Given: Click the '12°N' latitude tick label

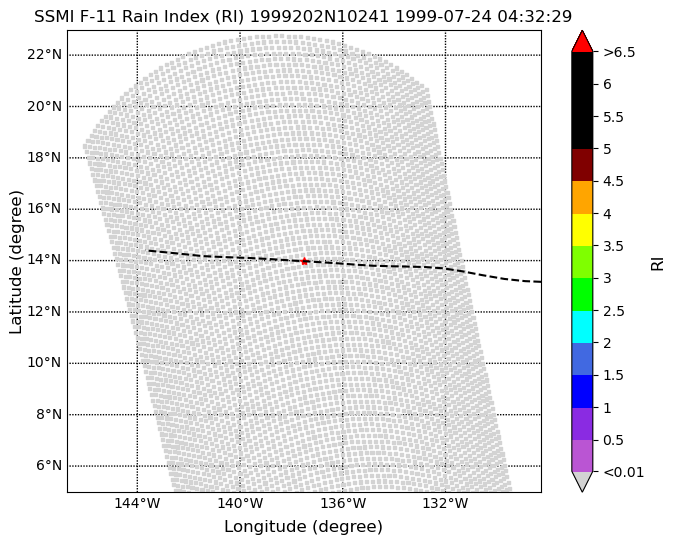Looking at the screenshot, I should pos(44,311).
